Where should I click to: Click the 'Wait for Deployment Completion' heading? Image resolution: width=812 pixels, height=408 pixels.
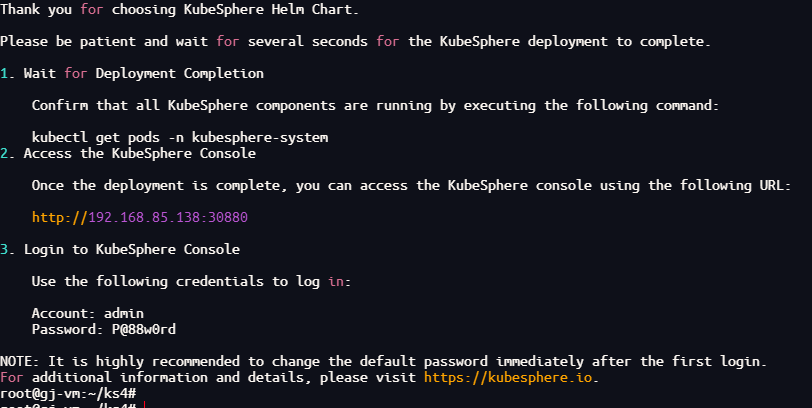point(143,74)
